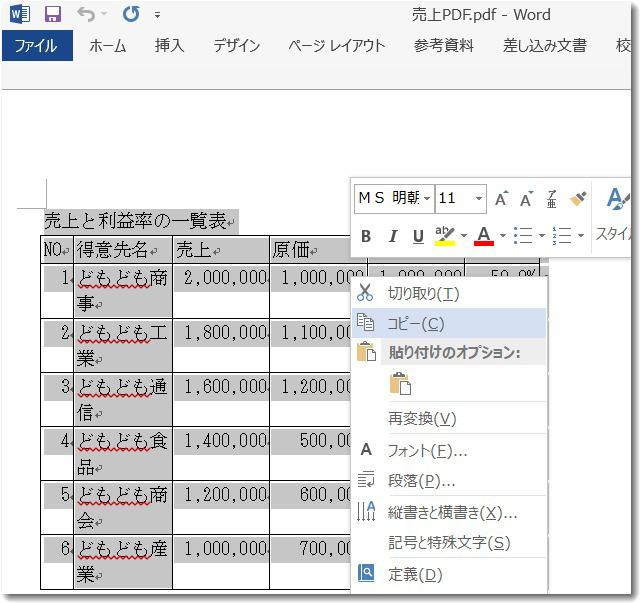Click the Save icon in title bar
Screen dimensions: 640x603
53,15
